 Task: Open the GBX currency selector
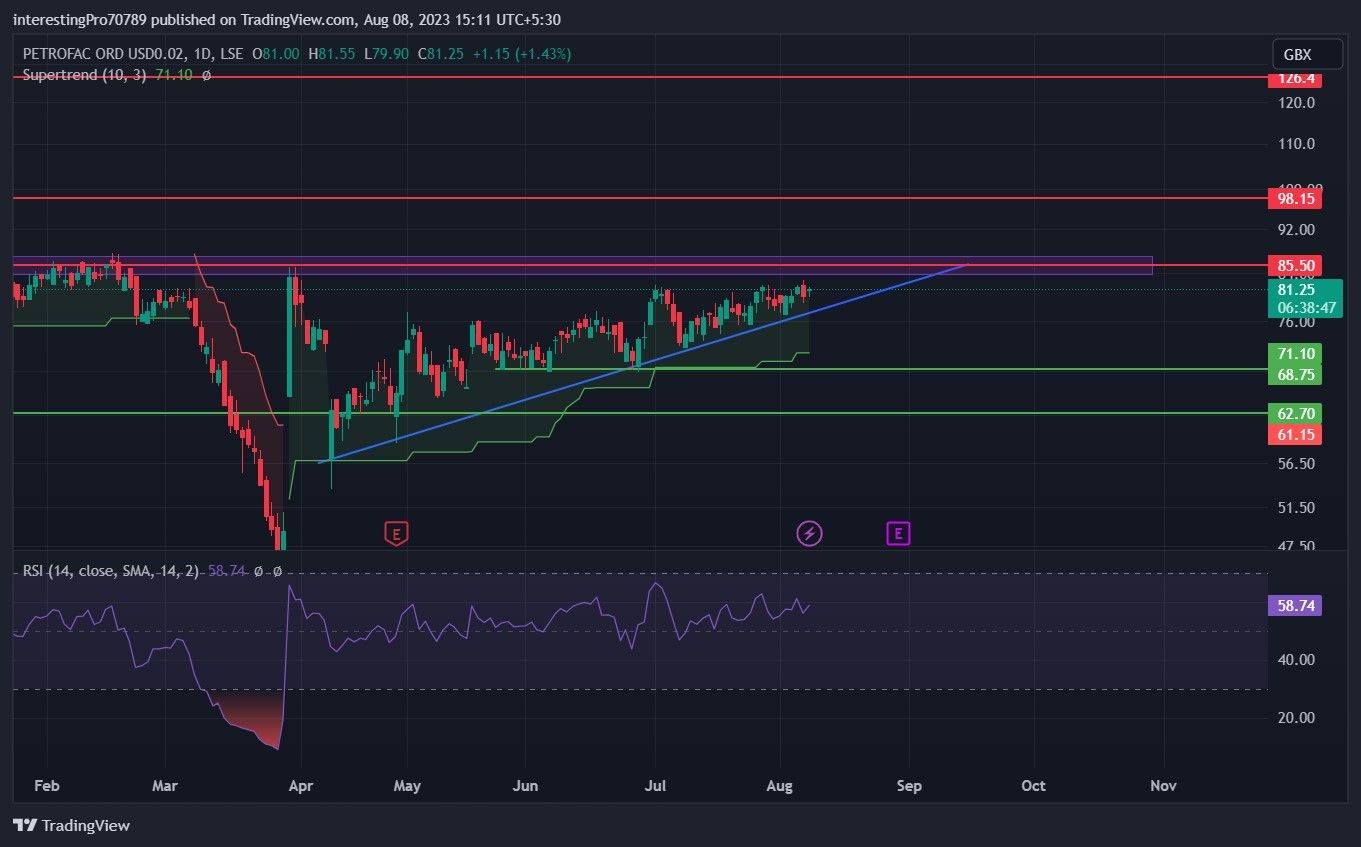tap(1307, 54)
